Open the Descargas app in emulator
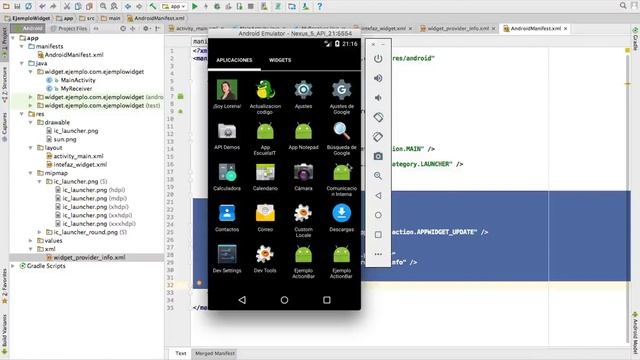The width and height of the screenshot is (640, 360). click(x=342, y=218)
